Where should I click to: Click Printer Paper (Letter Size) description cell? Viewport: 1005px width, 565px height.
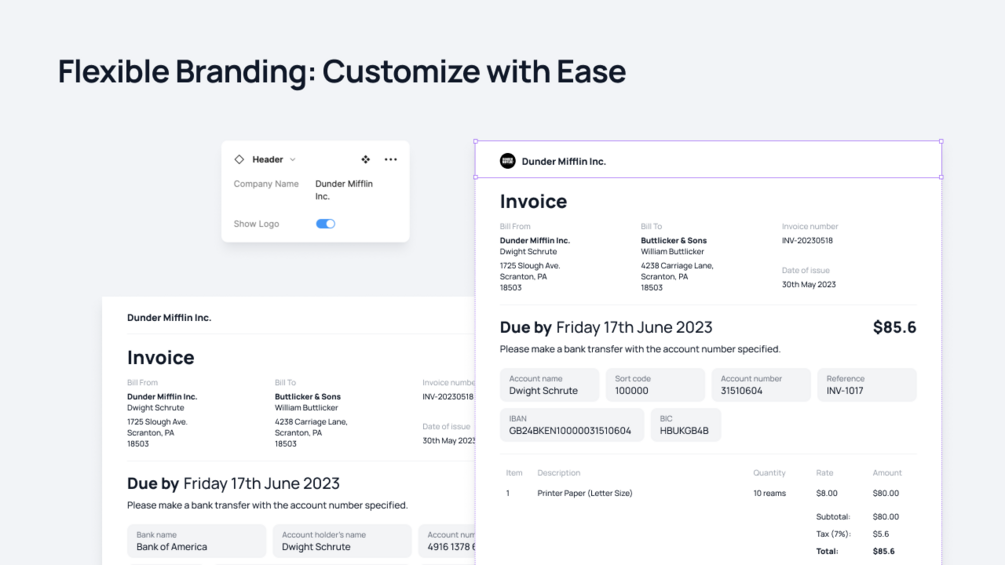point(585,493)
